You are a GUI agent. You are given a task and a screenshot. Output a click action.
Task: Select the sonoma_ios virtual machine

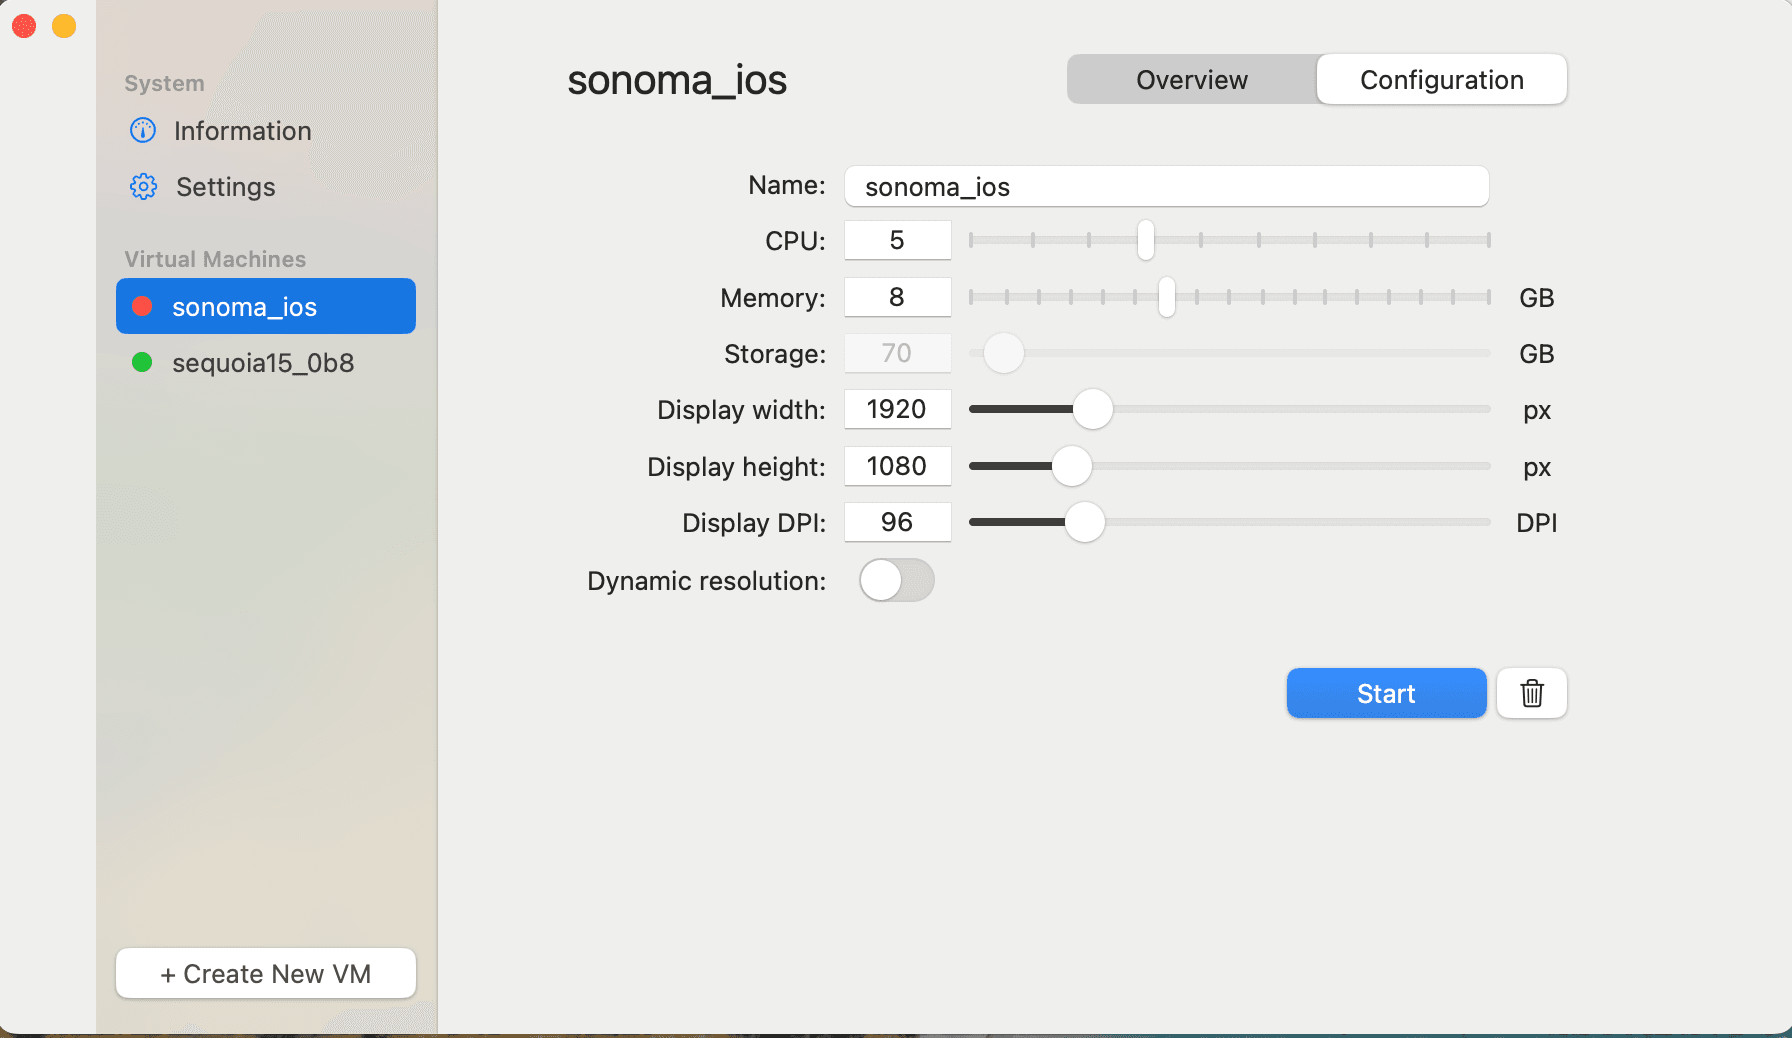[265, 306]
